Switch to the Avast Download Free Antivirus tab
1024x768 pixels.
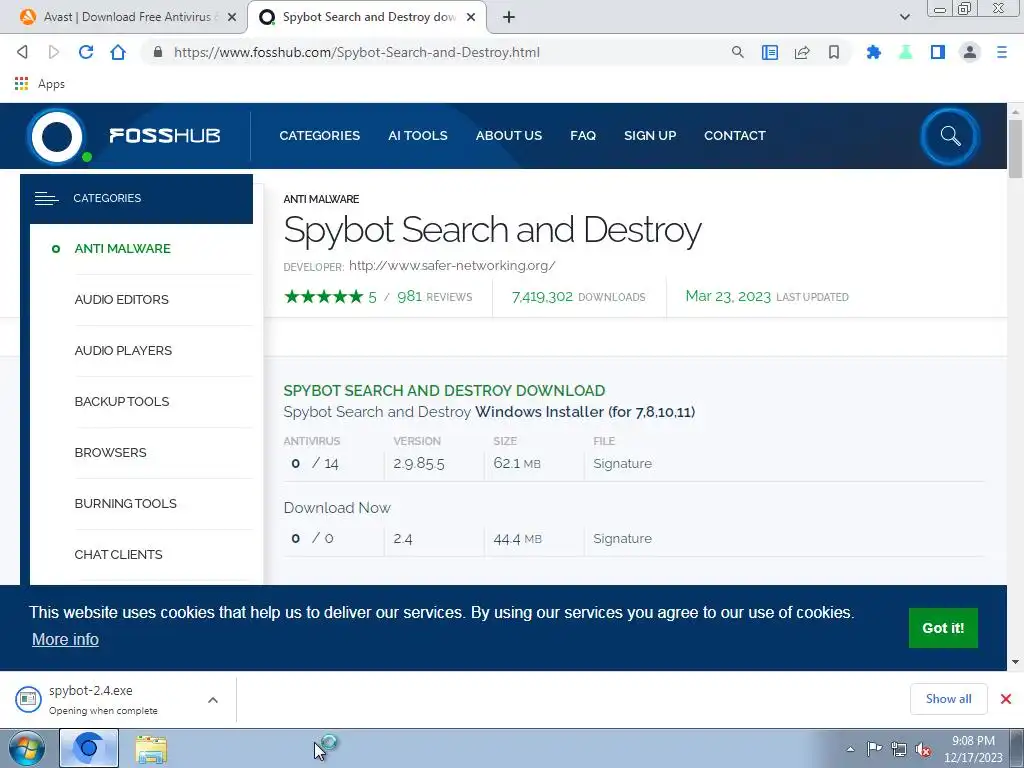(x=127, y=17)
